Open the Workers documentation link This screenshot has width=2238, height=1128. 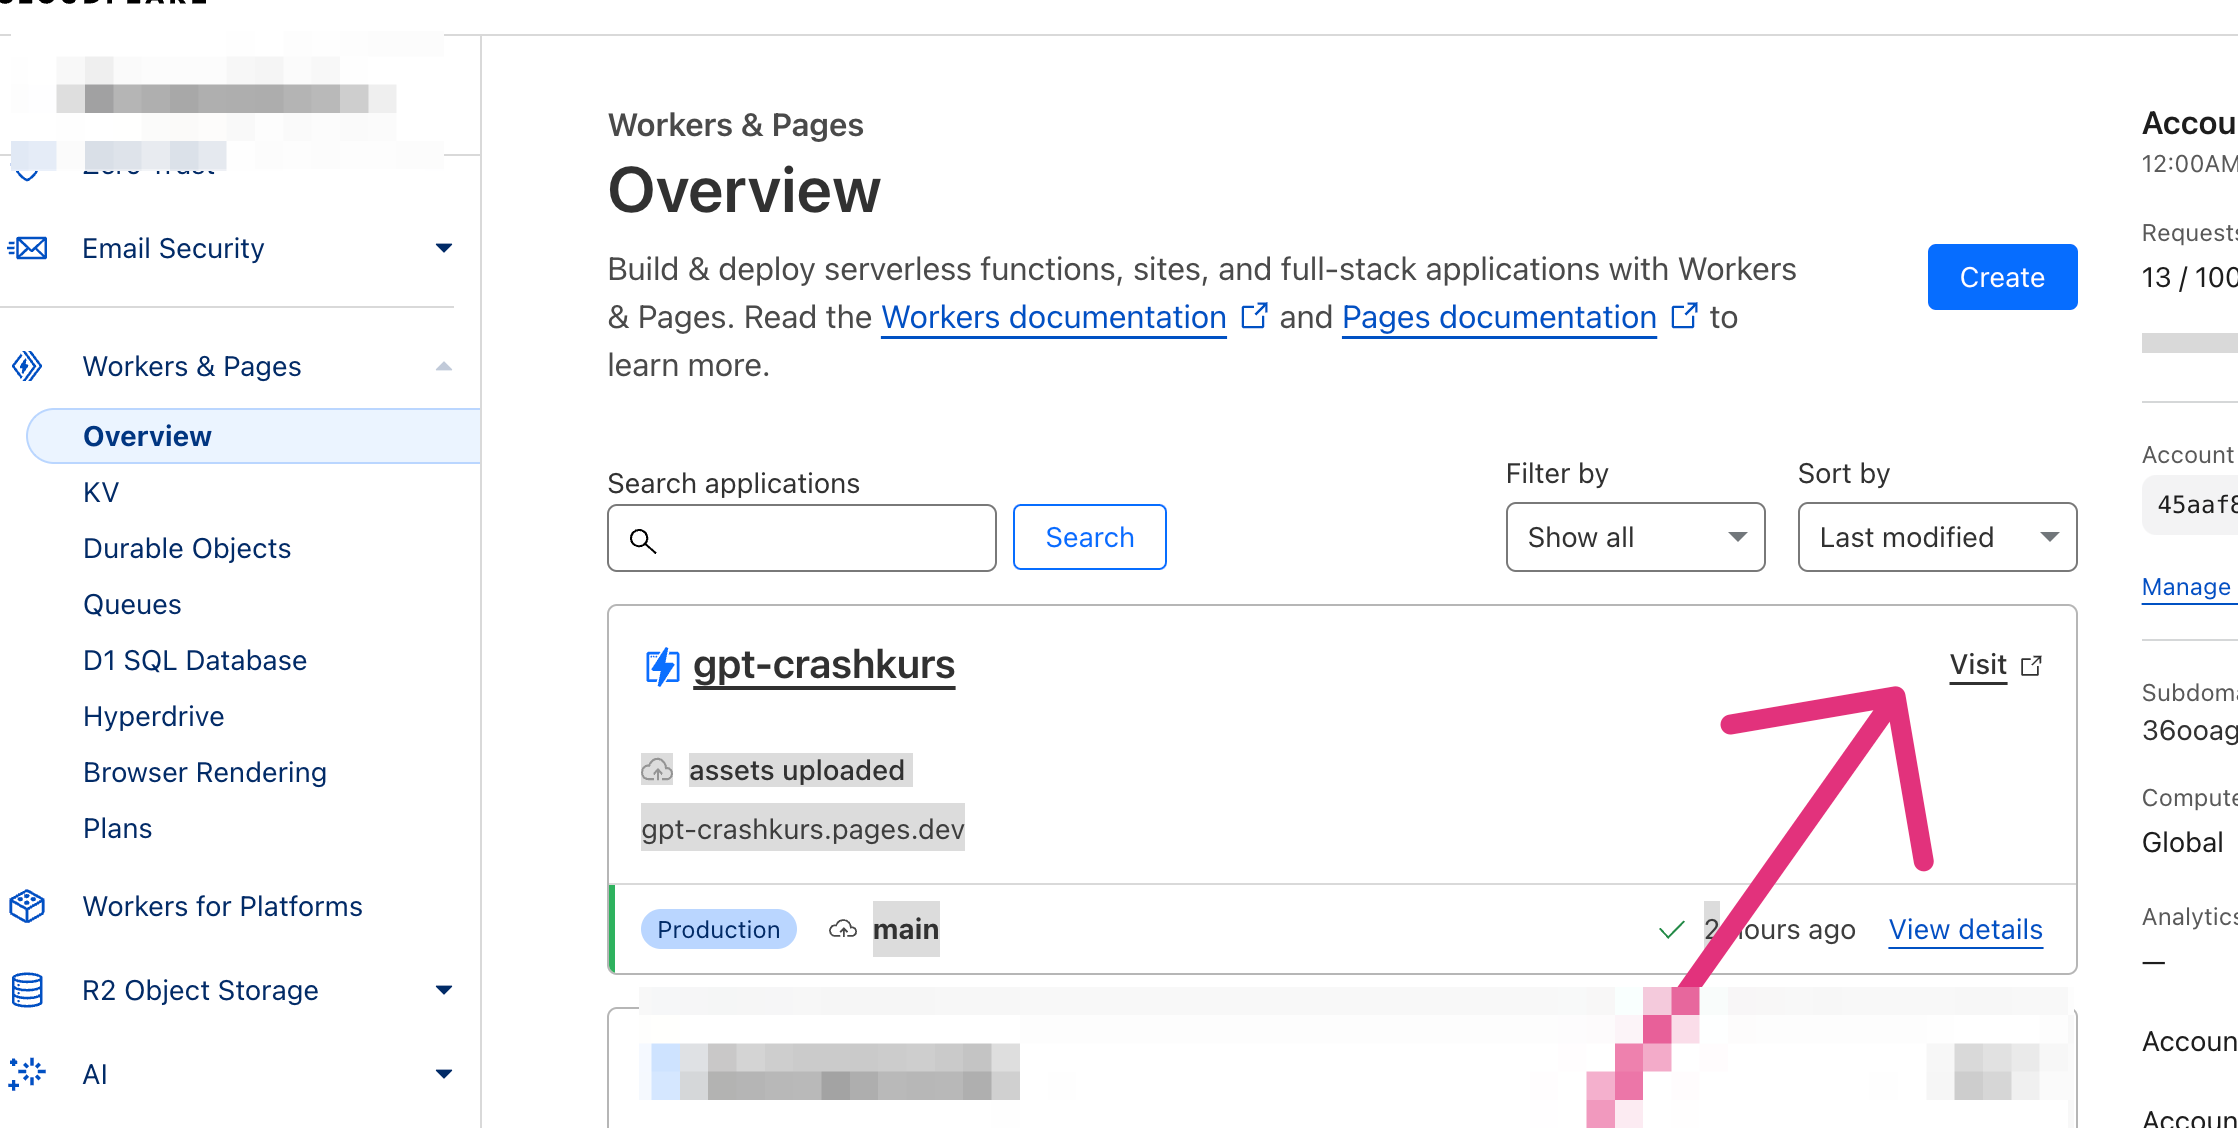click(x=1053, y=317)
